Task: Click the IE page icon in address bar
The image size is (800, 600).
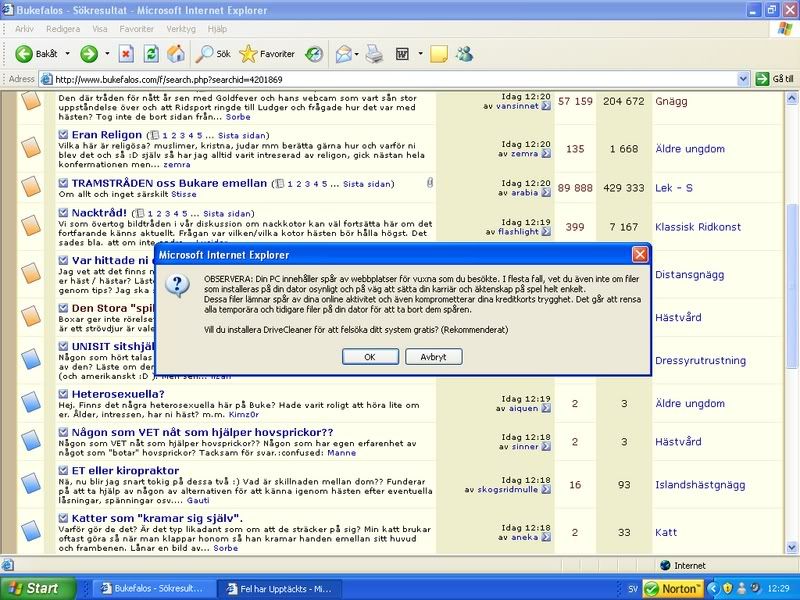Action: 46,79
